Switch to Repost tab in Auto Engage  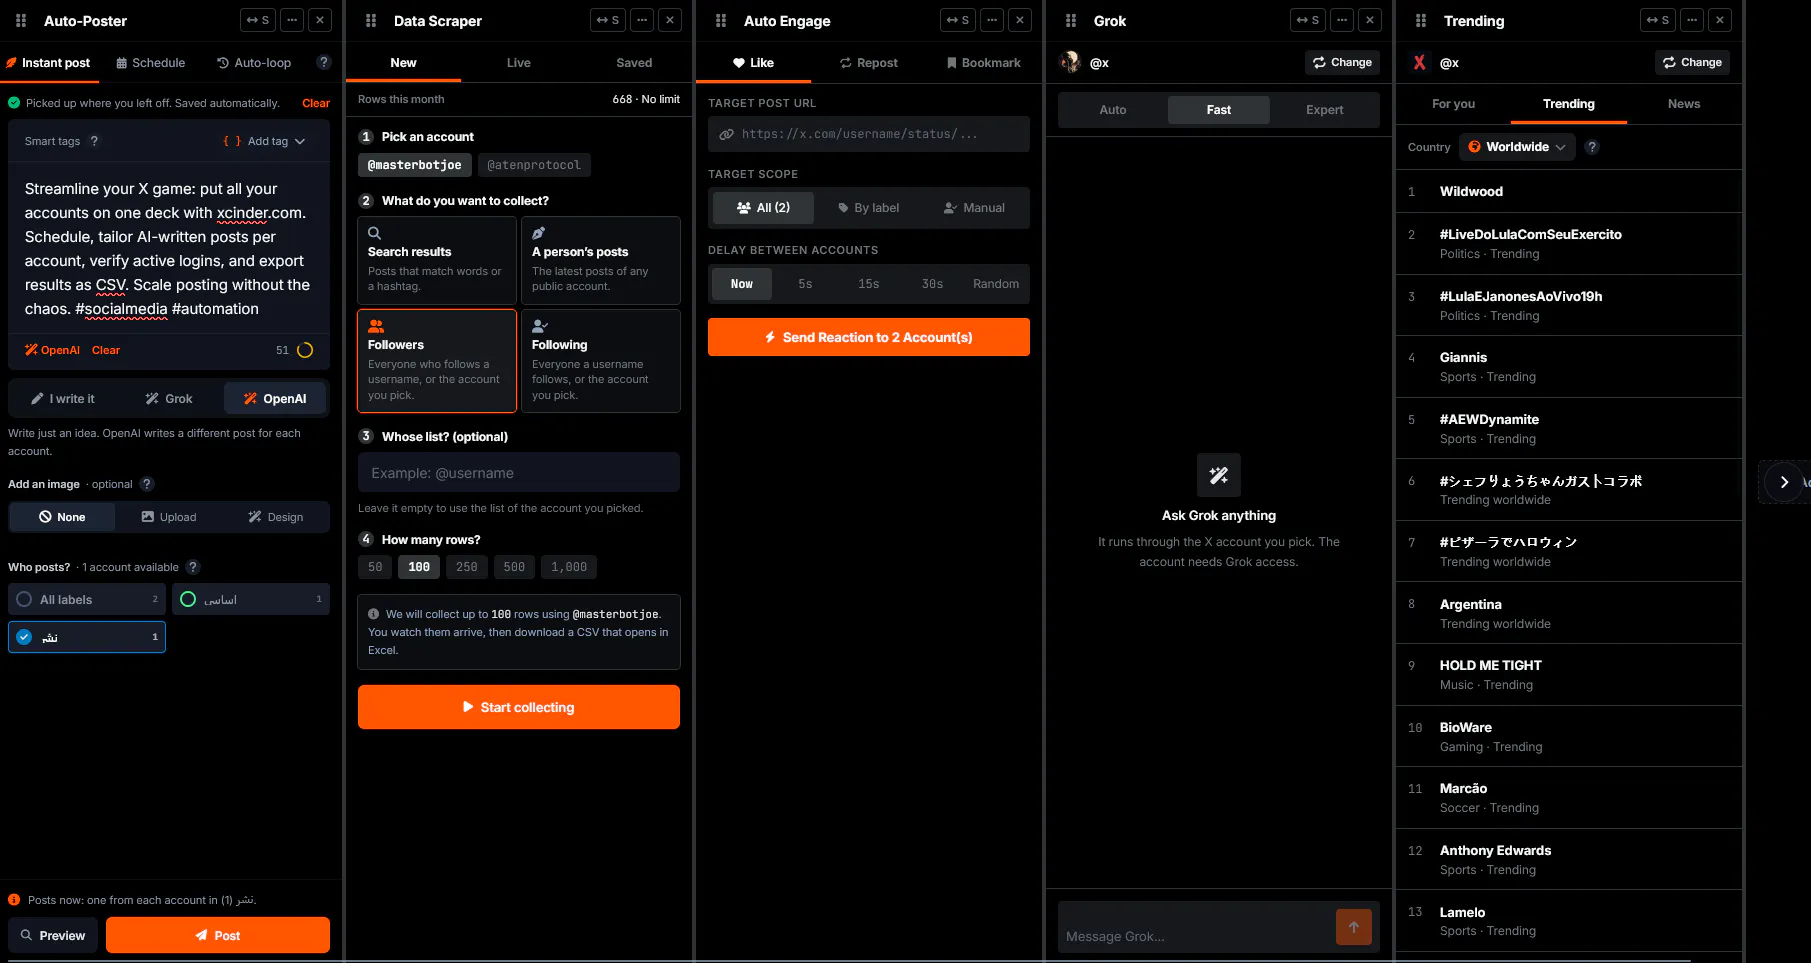click(x=869, y=62)
